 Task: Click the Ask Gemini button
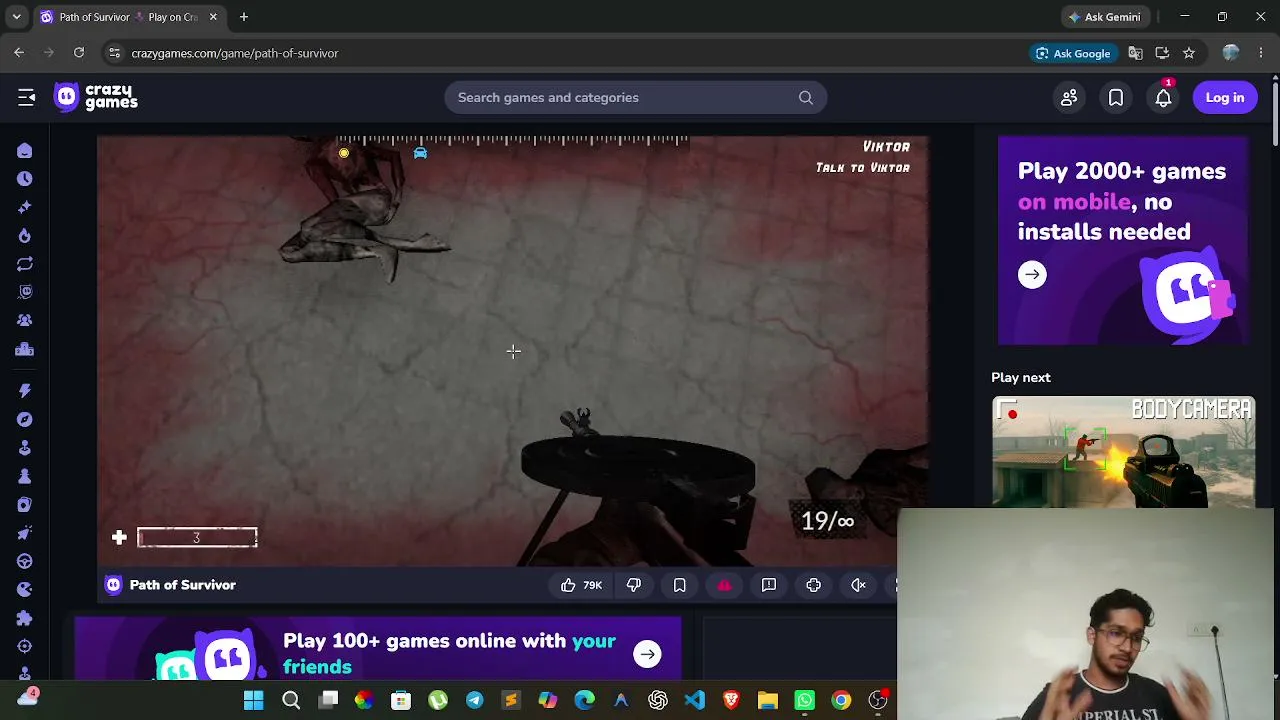(x=1104, y=17)
